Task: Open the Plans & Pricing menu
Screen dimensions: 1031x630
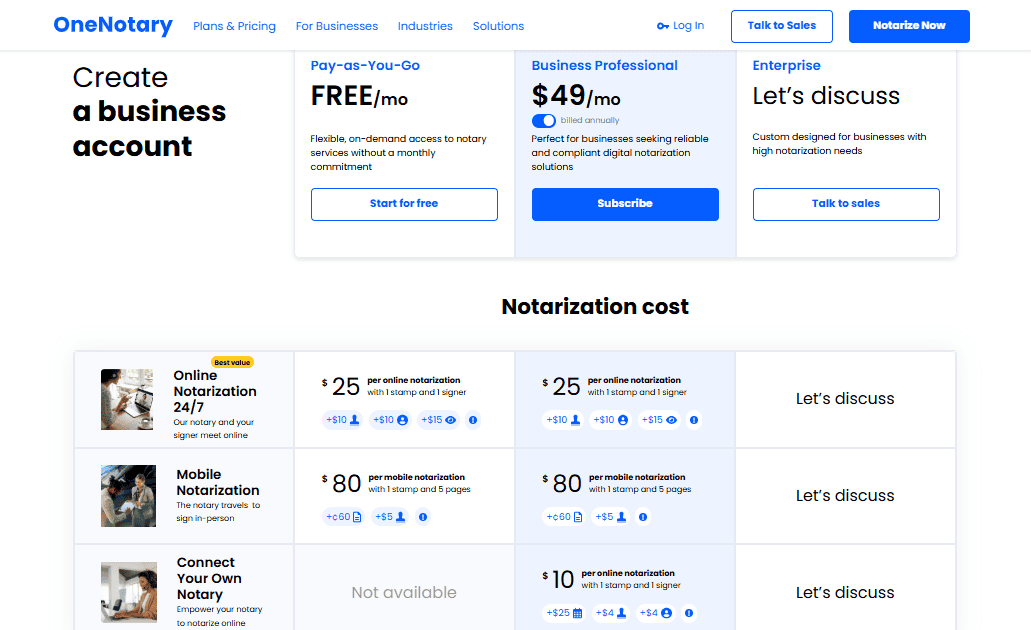Action: click(x=234, y=26)
